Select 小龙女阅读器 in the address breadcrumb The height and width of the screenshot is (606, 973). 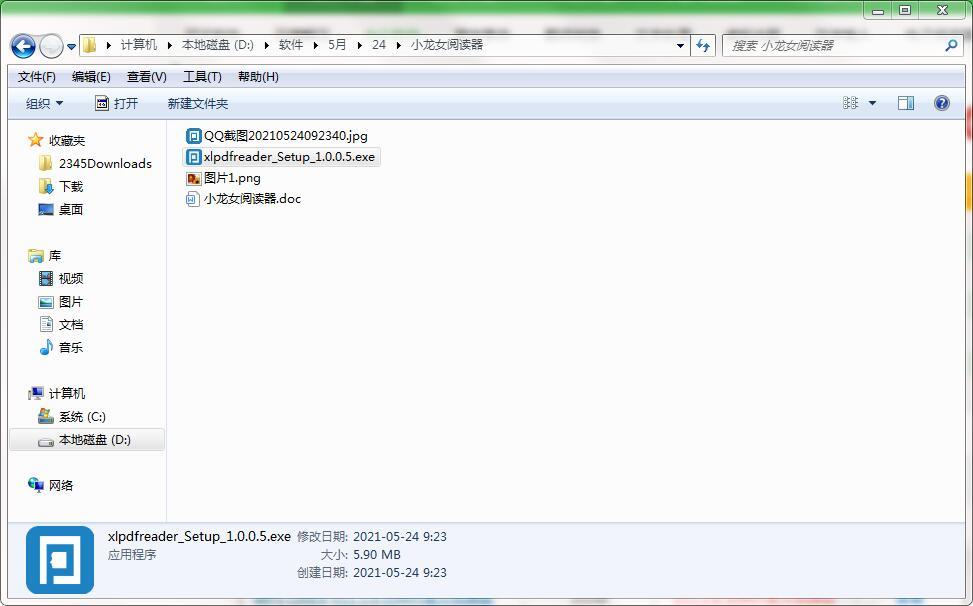(447, 45)
